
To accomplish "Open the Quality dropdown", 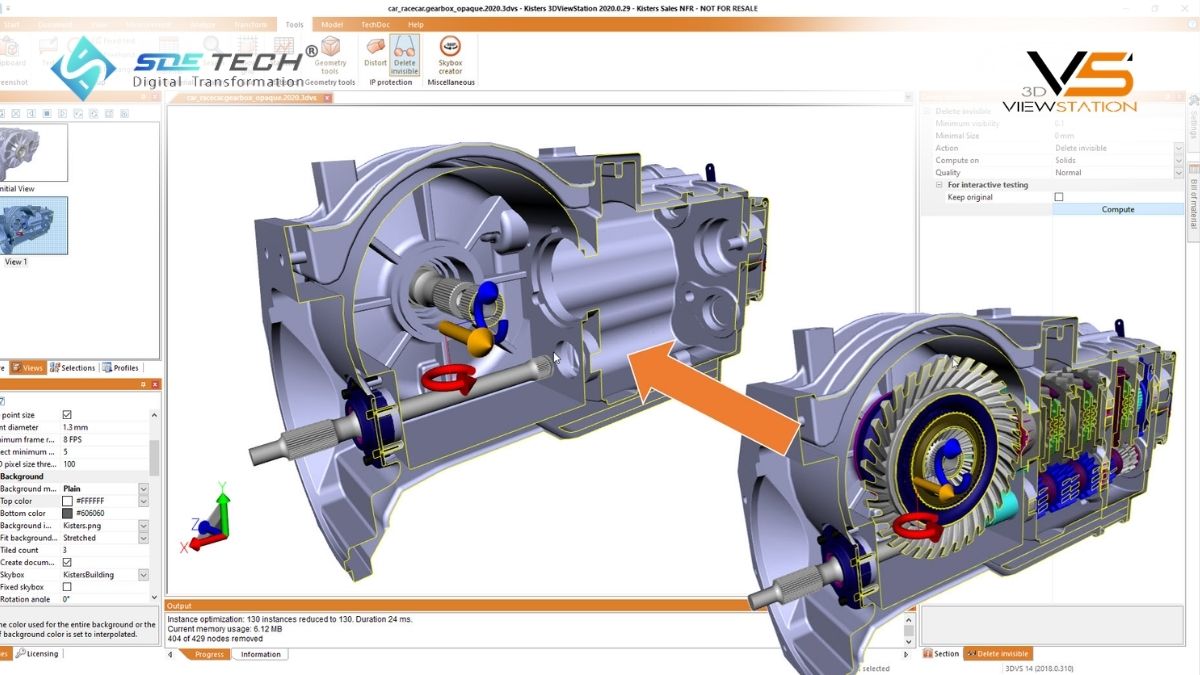I will [1179, 172].
